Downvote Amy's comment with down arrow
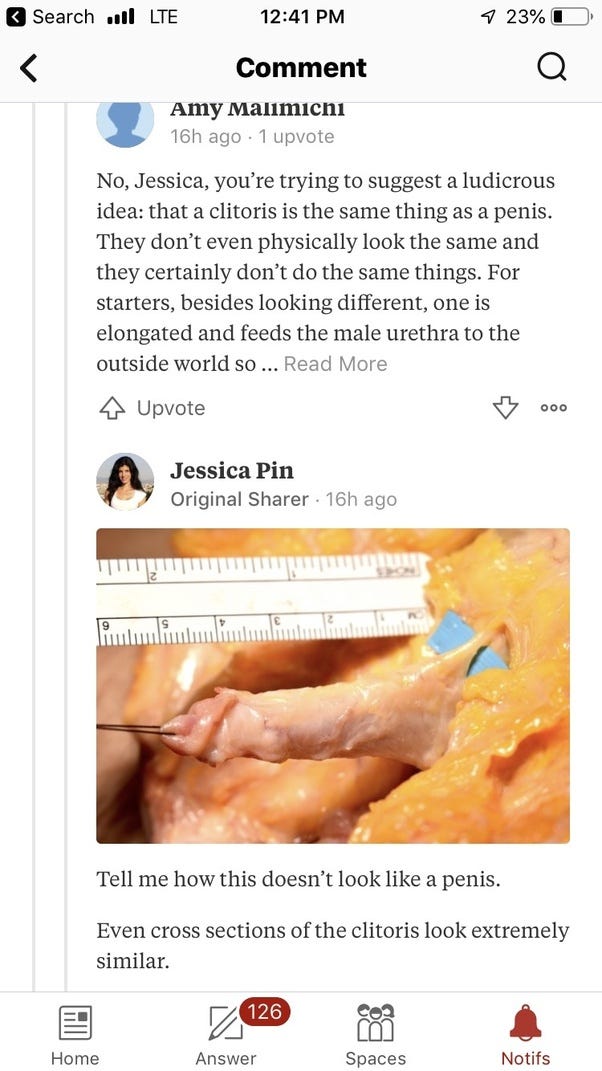Screen dimensions: 602x1071 pos(505,408)
